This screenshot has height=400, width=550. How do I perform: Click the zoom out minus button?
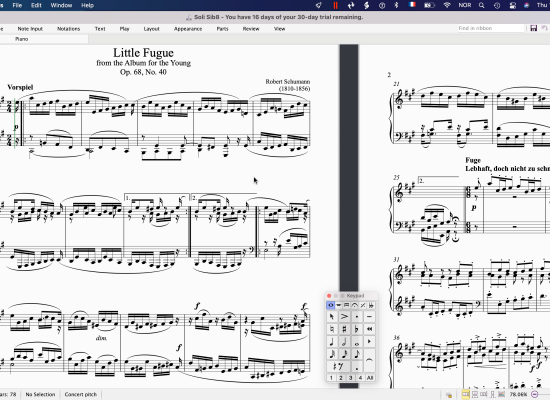[535, 394]
